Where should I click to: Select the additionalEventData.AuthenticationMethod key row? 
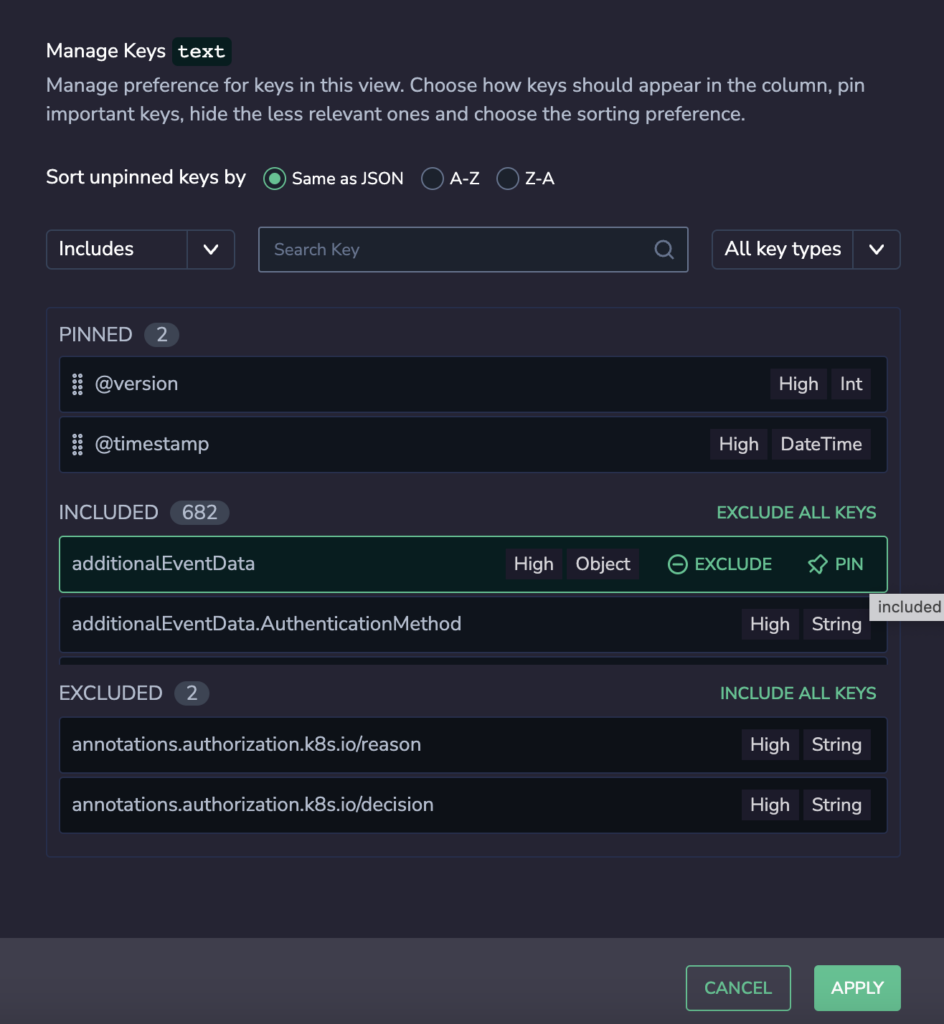(473, 624)
